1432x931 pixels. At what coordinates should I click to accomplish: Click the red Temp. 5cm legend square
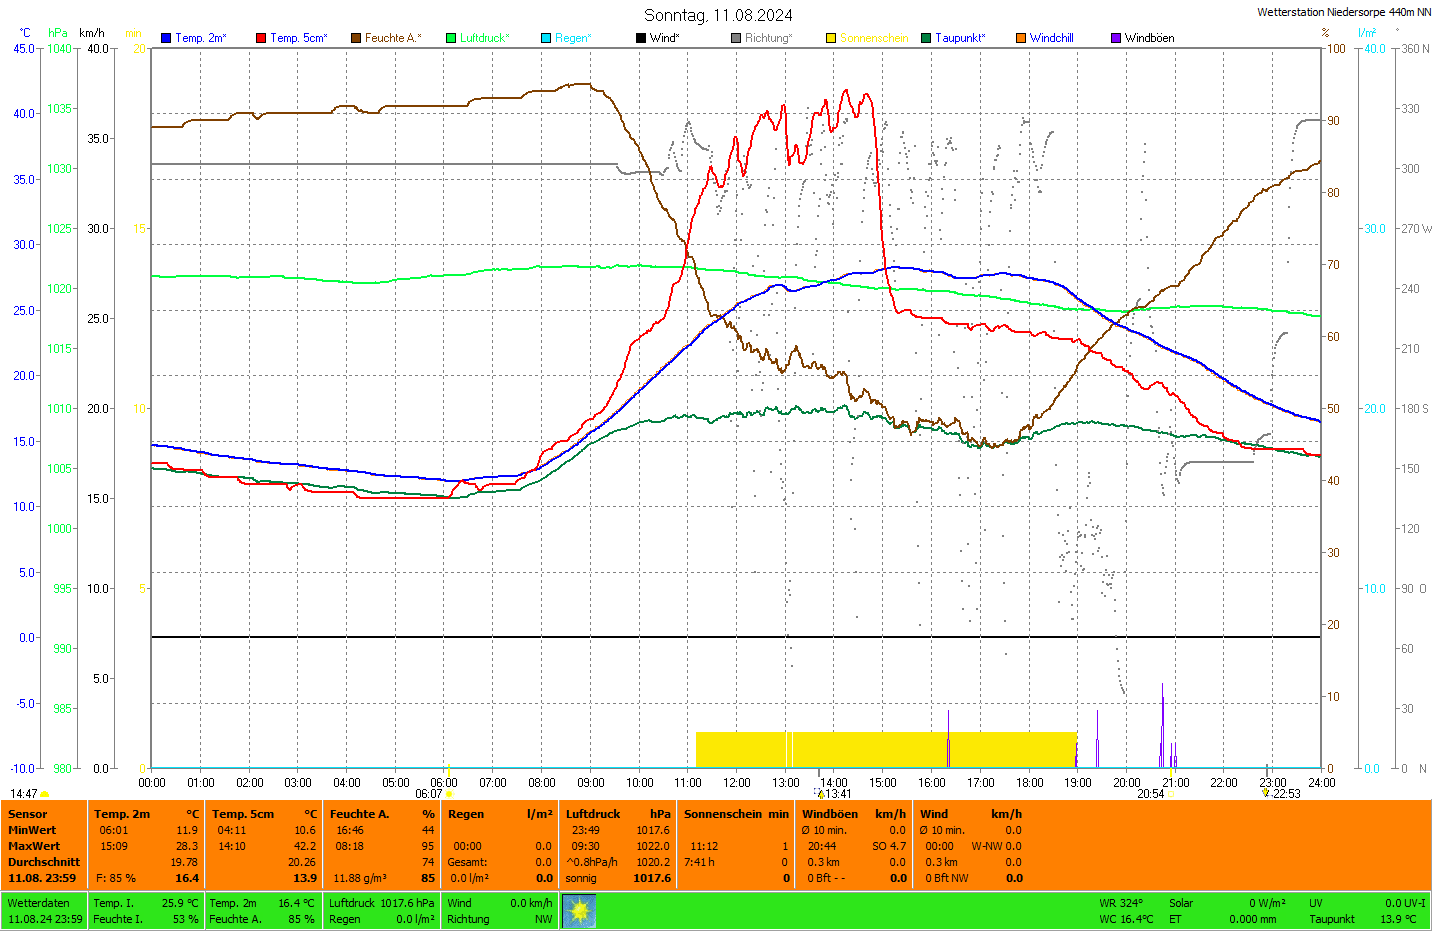(261, 38)
